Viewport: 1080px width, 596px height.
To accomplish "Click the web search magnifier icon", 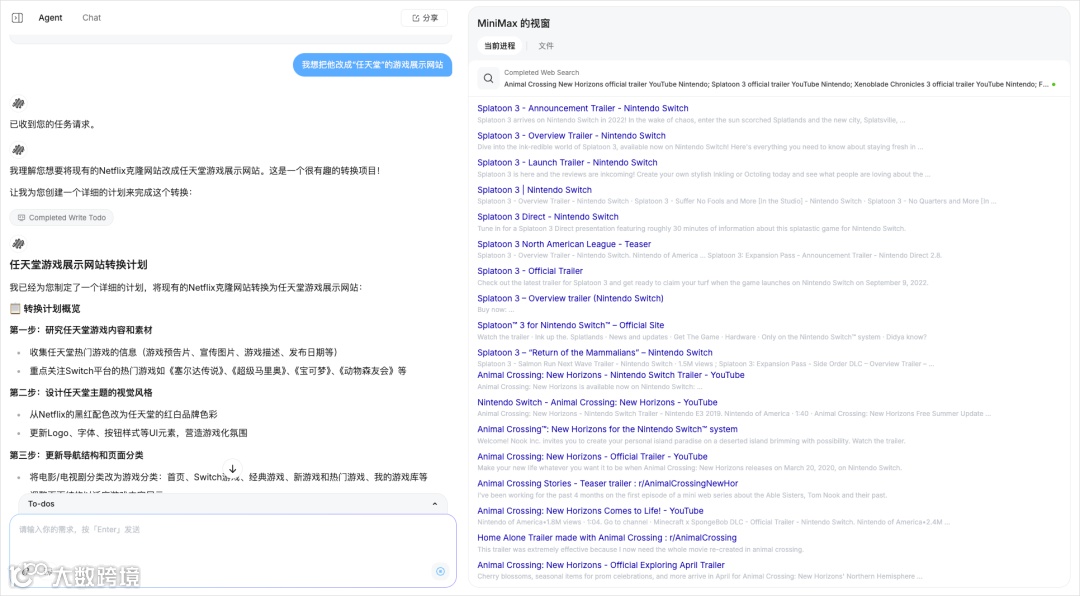I will (x=488, y=79).
